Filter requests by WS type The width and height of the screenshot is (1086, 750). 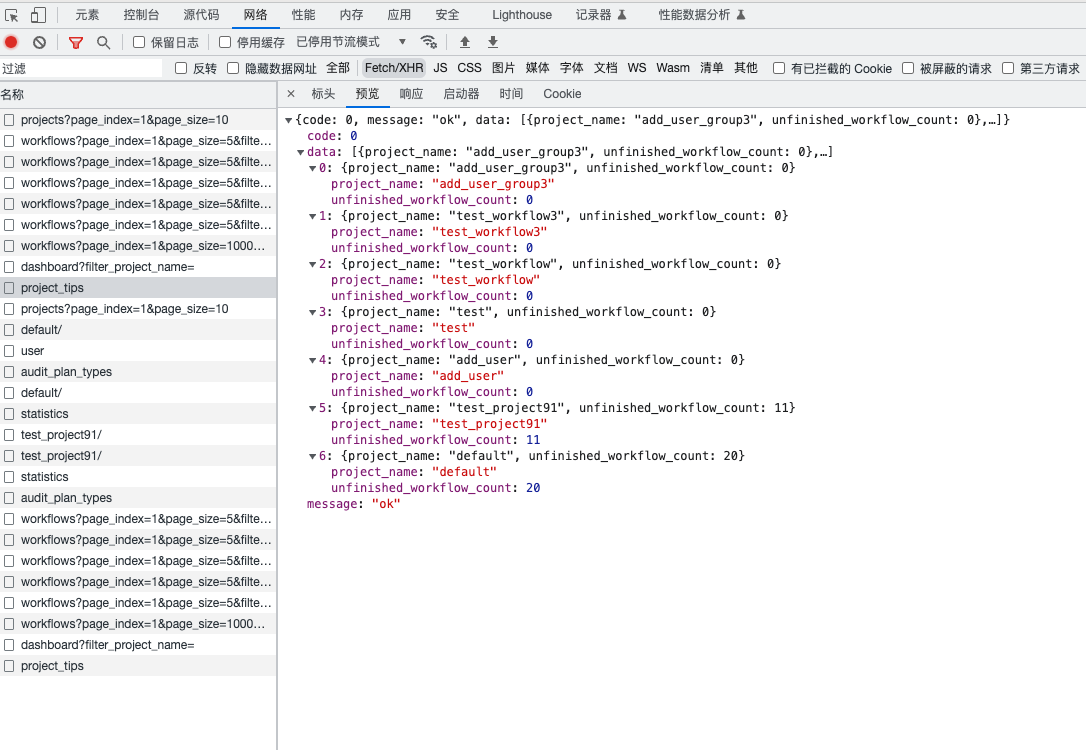tap(637, 68)
